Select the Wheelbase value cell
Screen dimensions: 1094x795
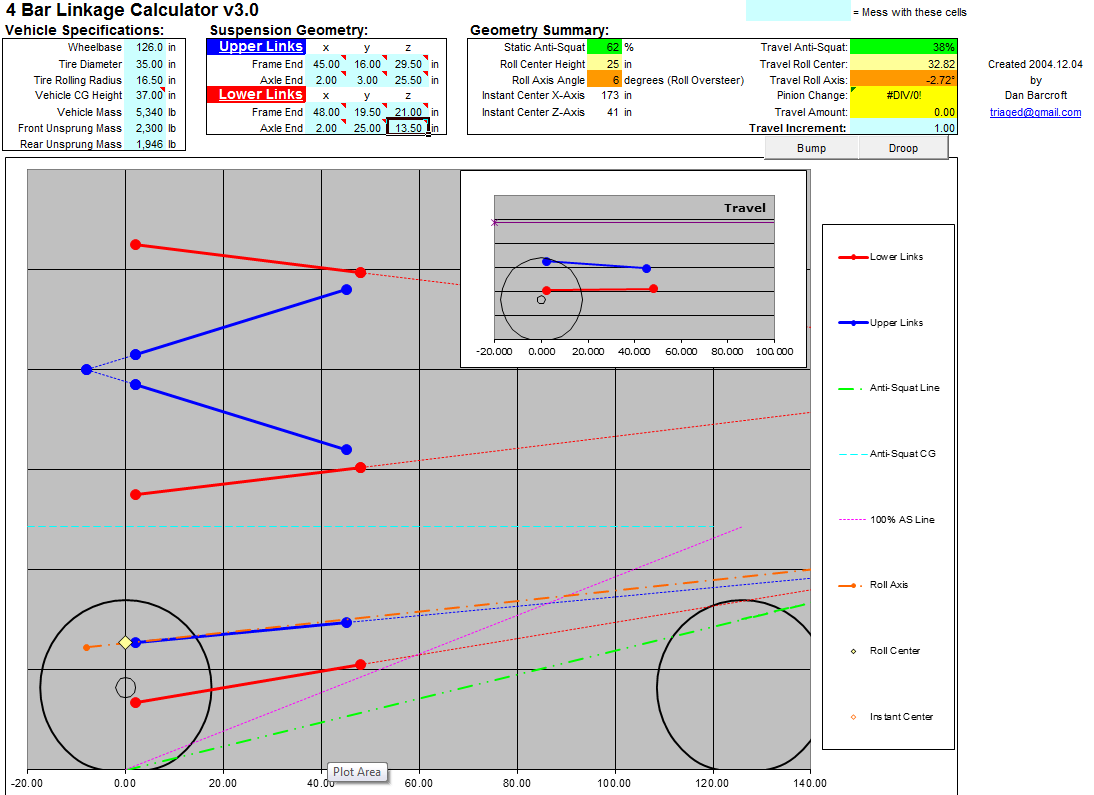tap(145, 47)
